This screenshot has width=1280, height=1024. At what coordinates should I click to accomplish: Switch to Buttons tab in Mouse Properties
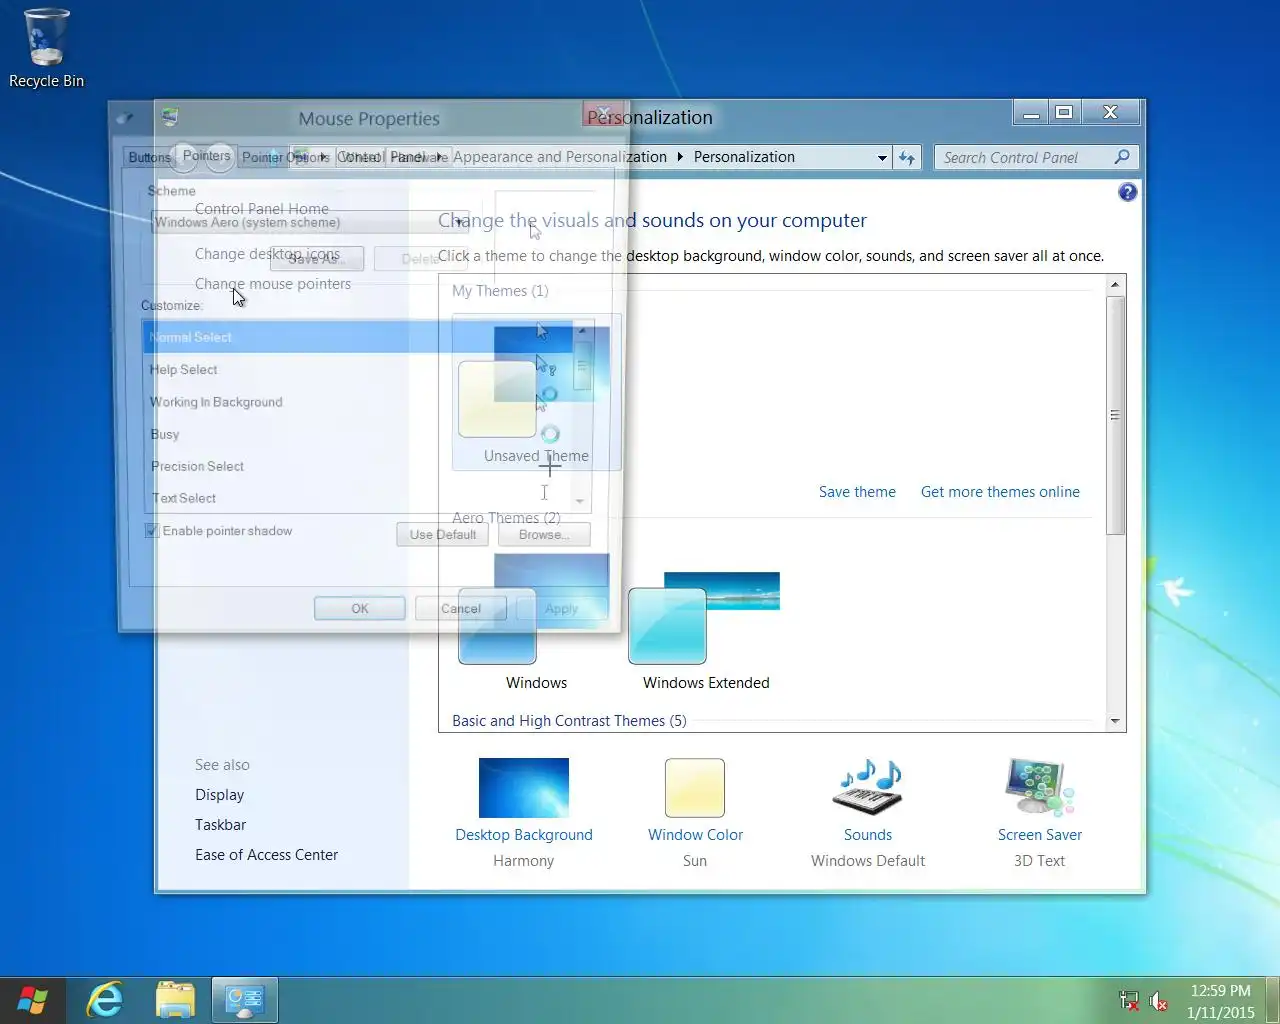(150, 157)
